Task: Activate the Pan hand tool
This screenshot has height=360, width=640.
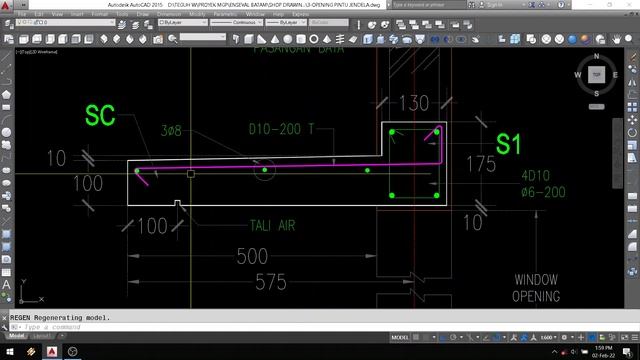Action: (x=616, y=39)
